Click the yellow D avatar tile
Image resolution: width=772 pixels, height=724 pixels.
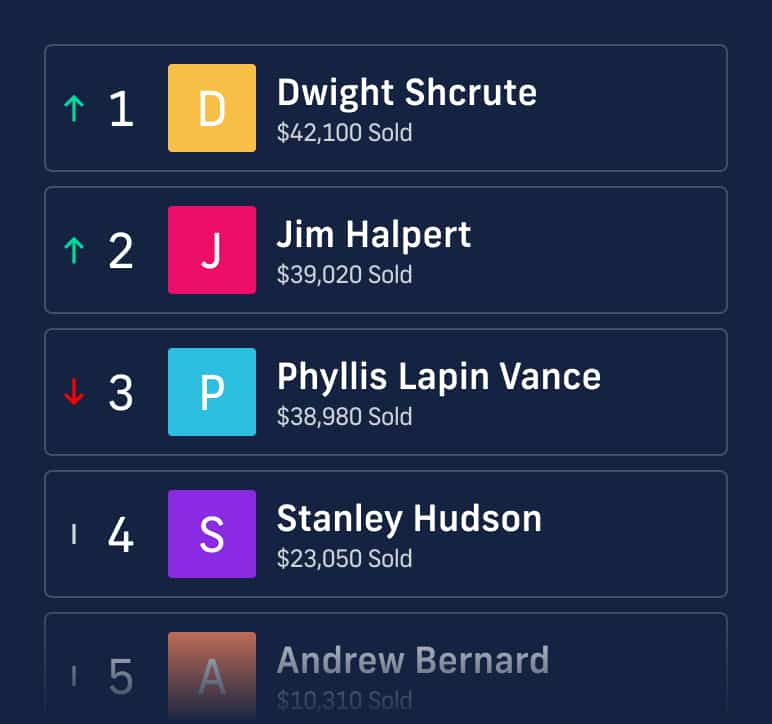[212, 108]
